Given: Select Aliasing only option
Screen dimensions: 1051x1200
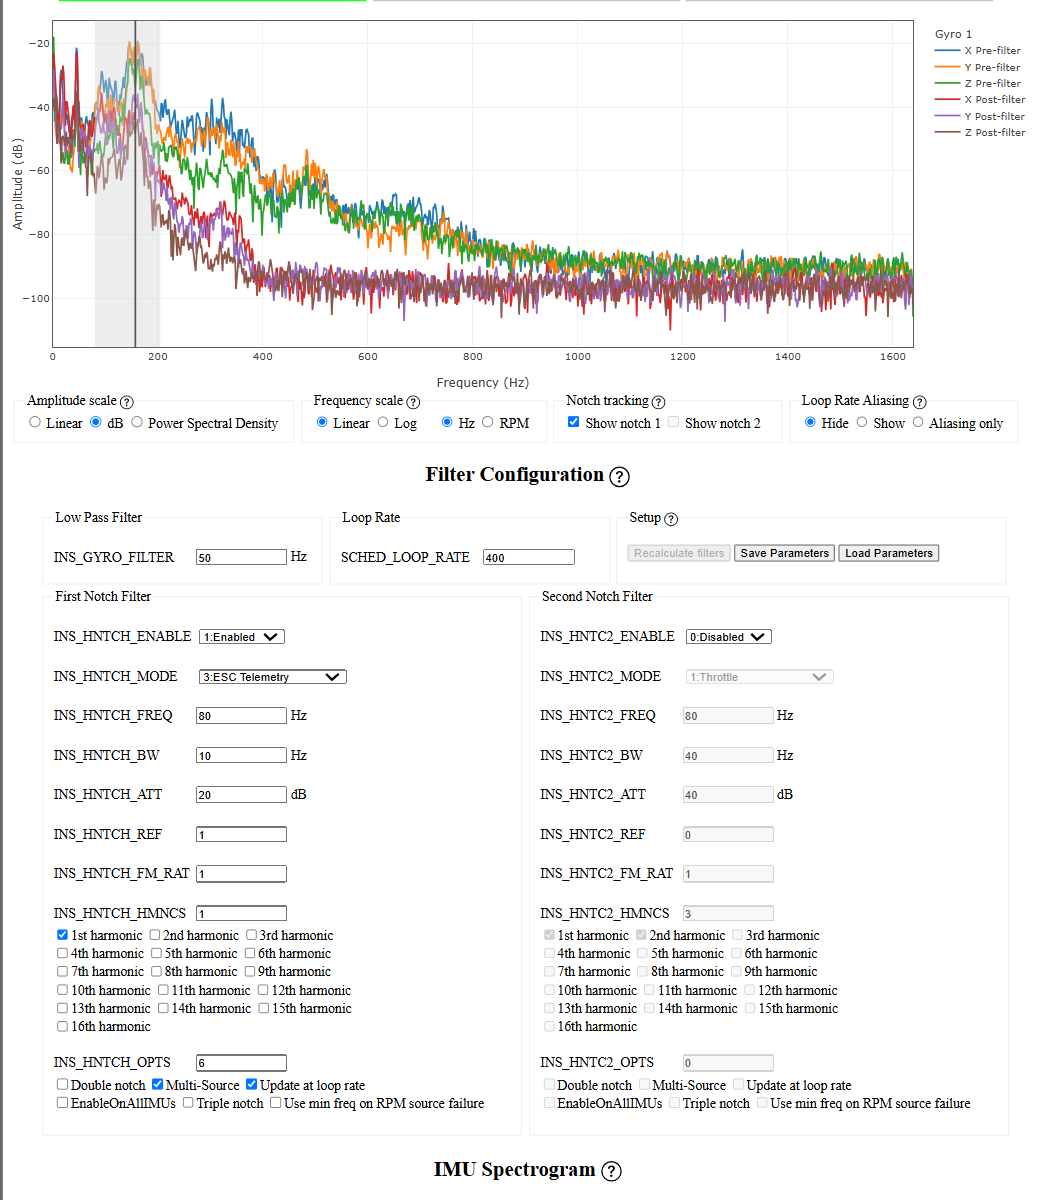Looking at the screenshot, I should [x=918, y=422].
